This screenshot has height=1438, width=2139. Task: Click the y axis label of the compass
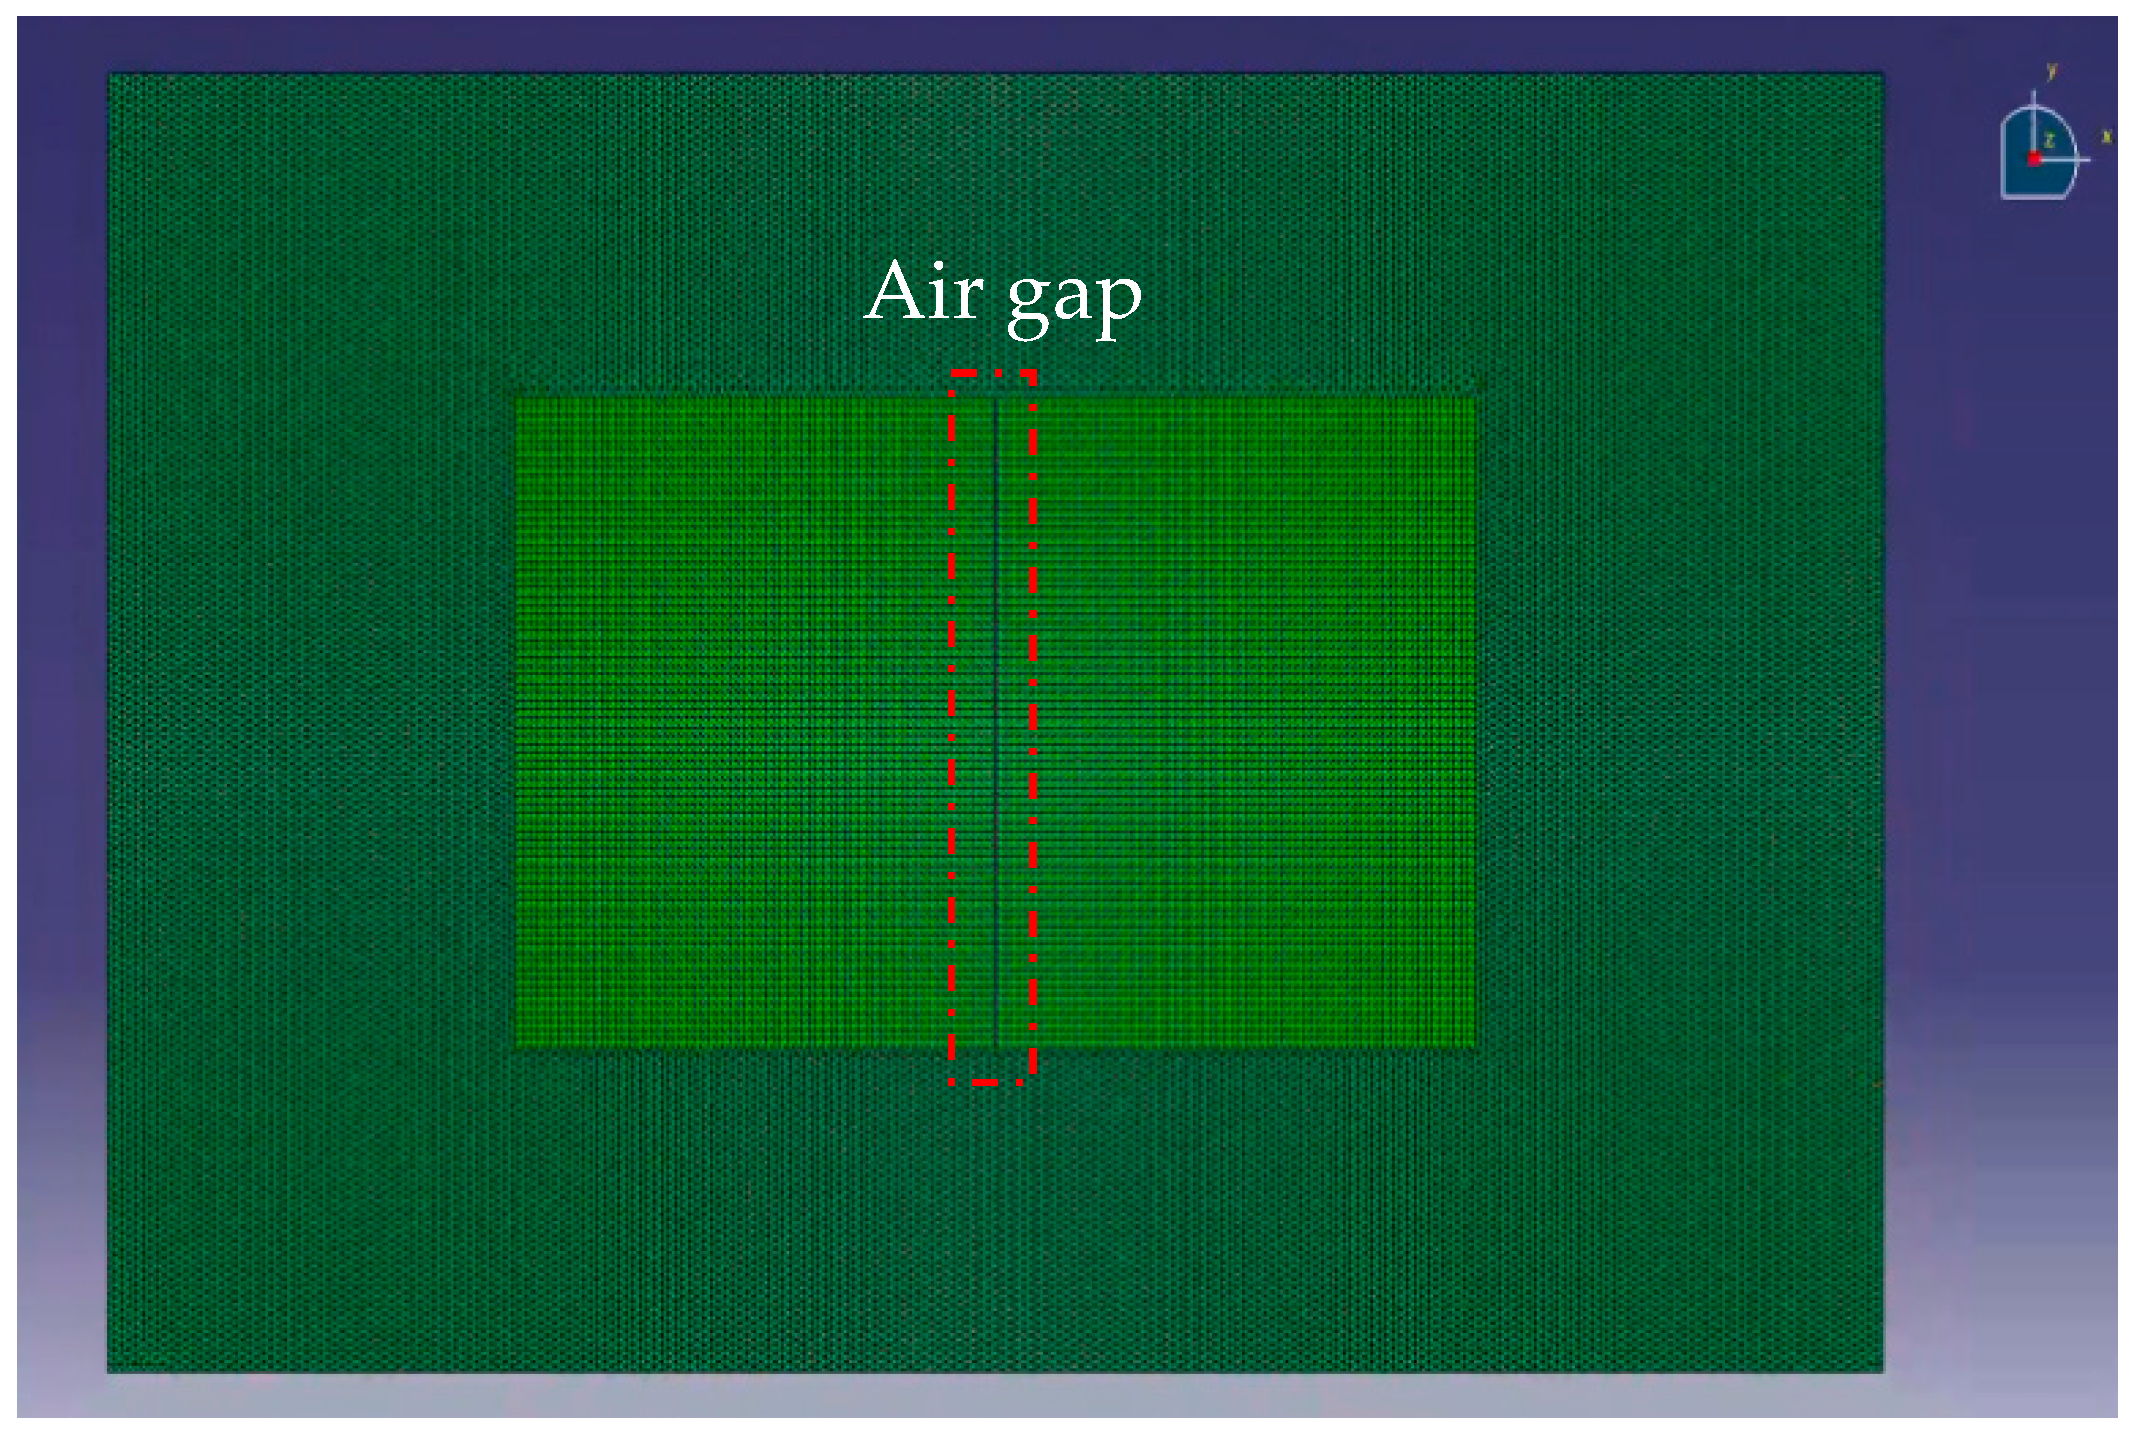2052,71
